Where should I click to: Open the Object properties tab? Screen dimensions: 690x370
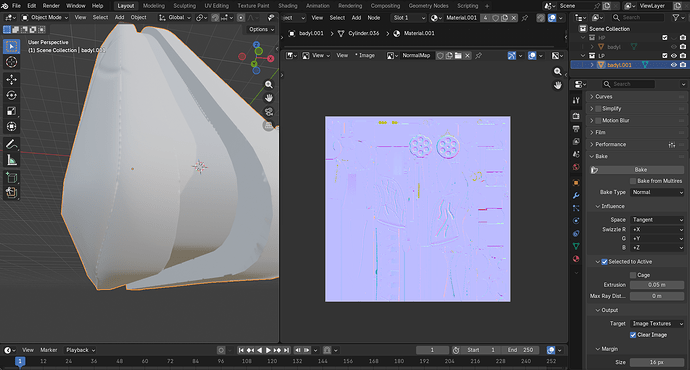576,183
